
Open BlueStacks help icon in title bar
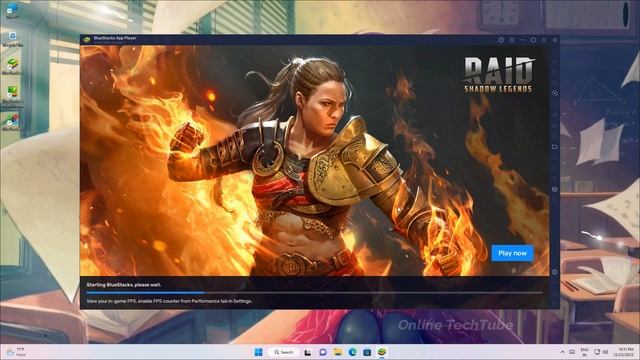coord(501,40)
